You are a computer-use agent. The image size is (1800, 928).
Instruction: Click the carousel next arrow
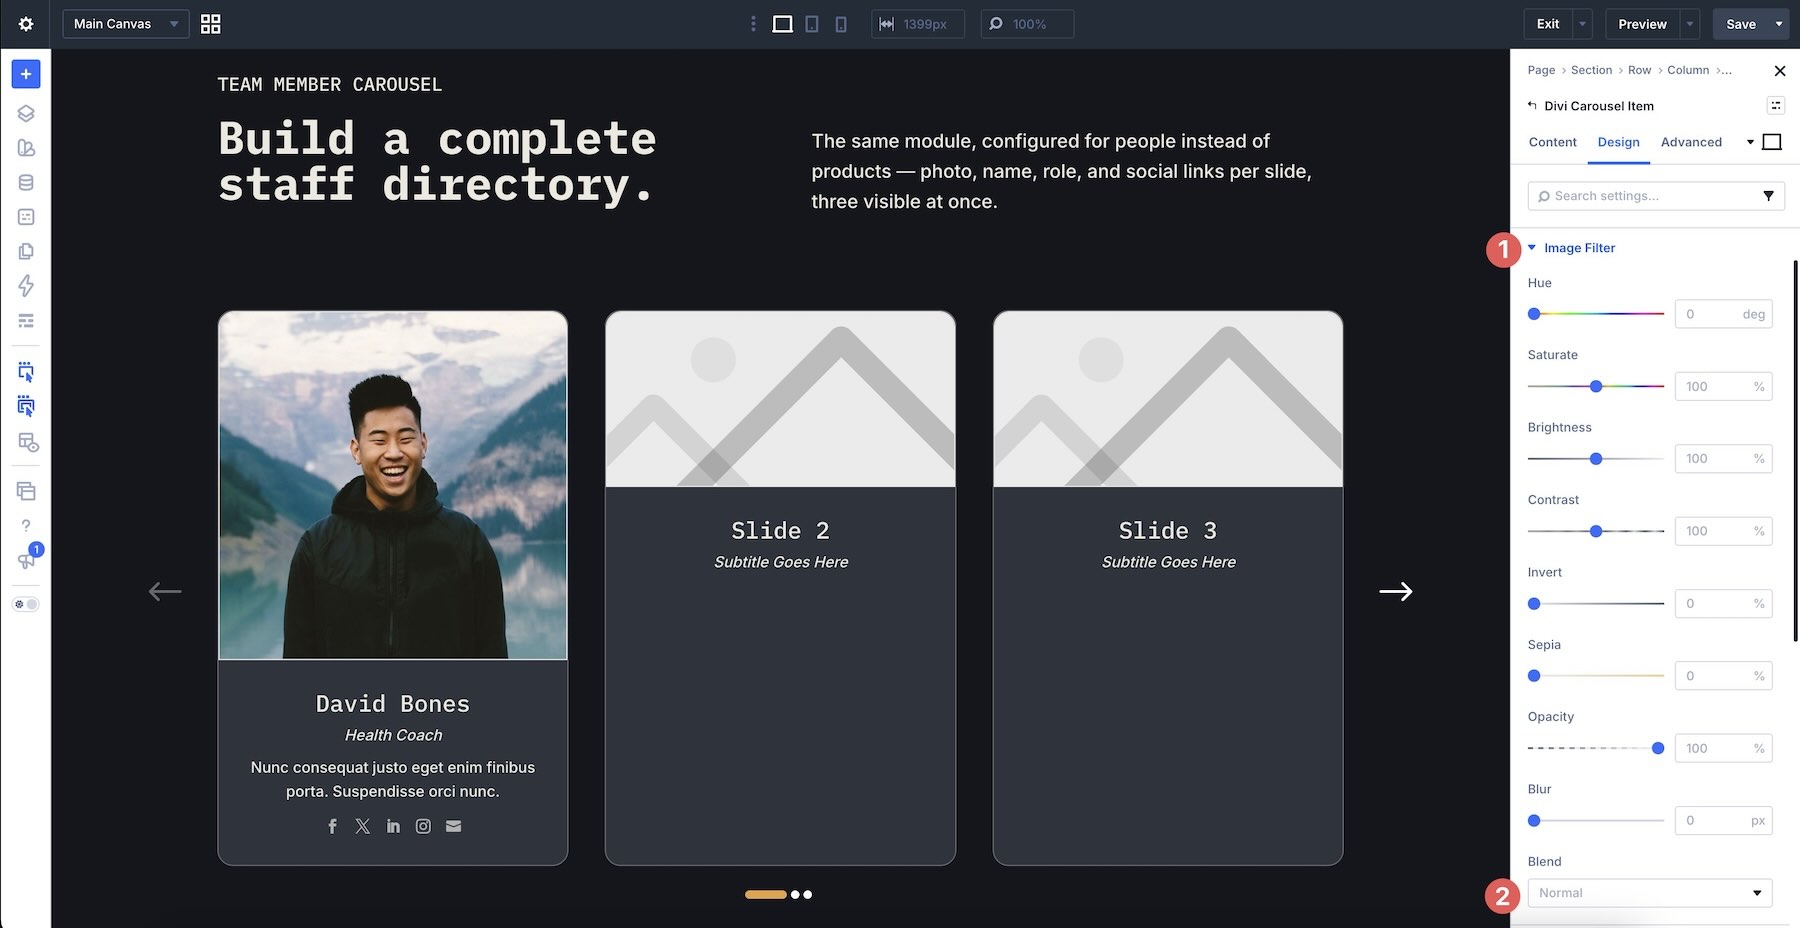click(x=1396, y=591)
